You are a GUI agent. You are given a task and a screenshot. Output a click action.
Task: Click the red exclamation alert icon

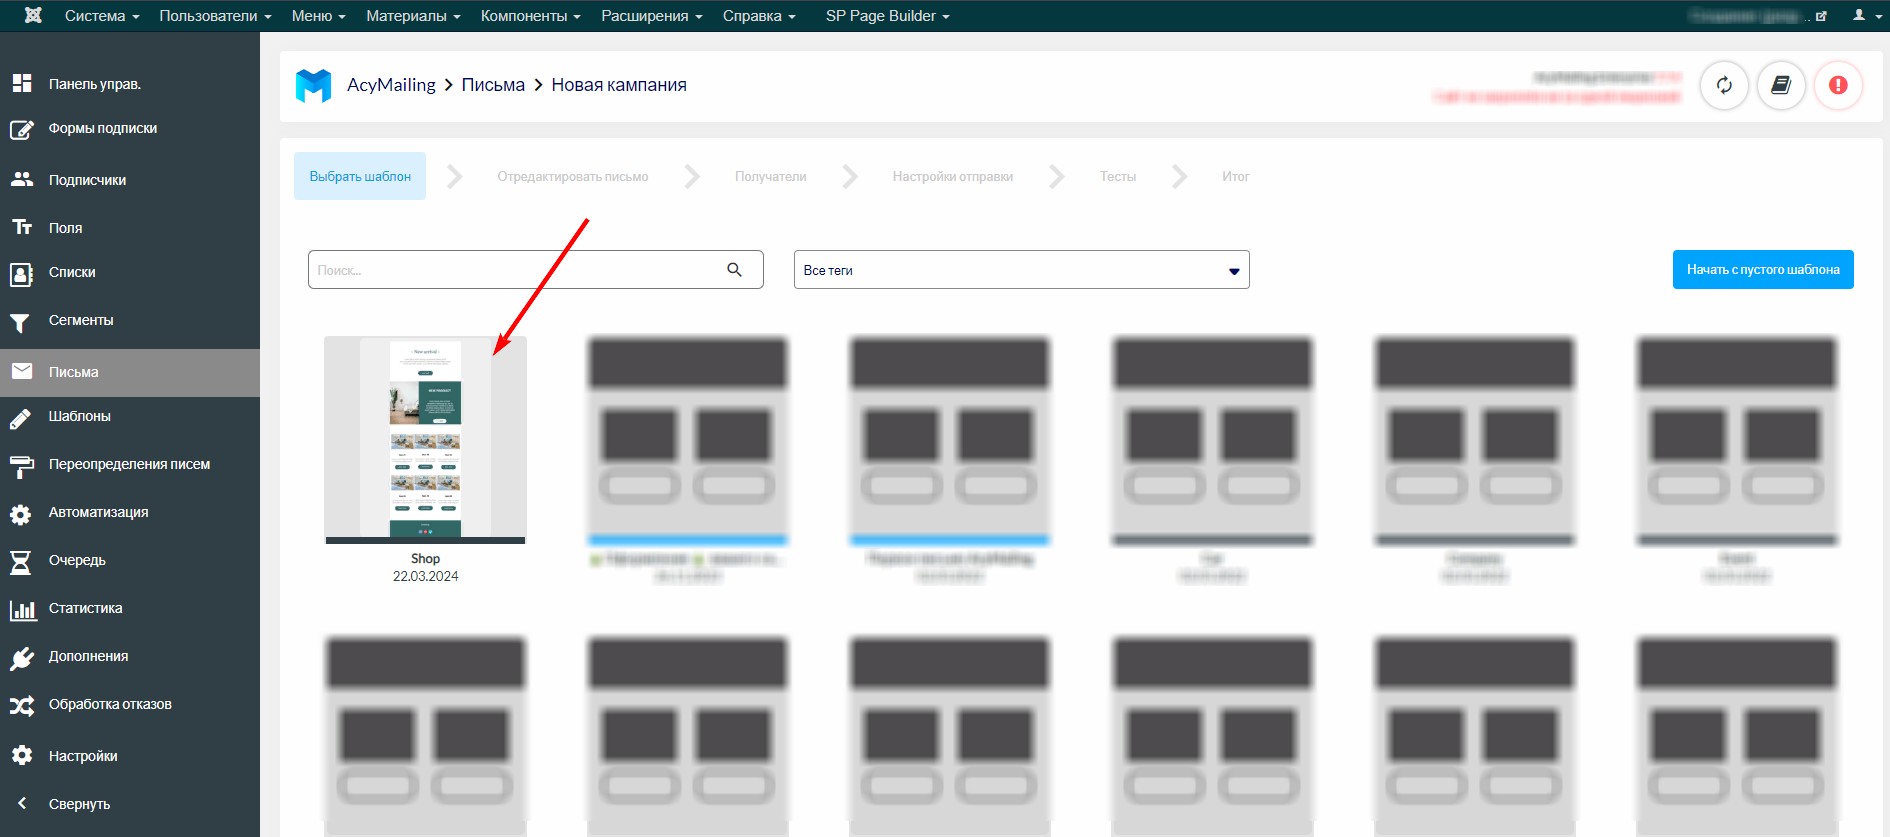(x=1838, y=85)
